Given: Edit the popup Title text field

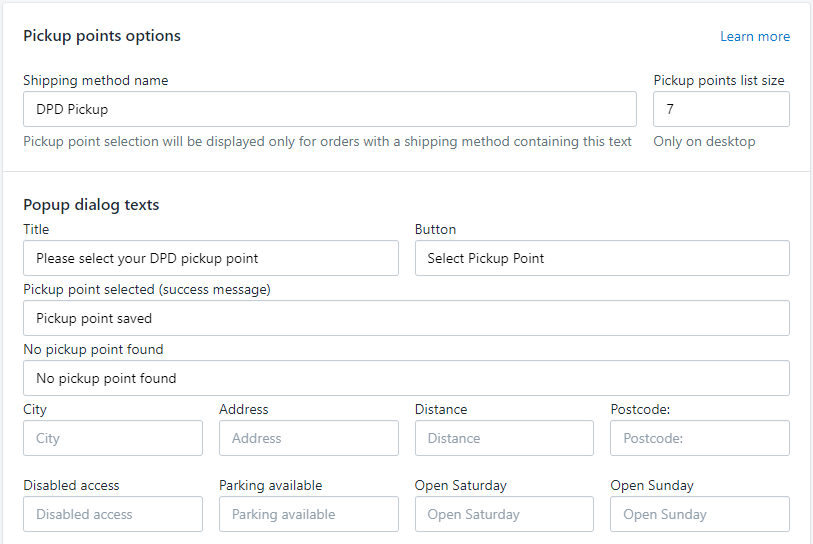Looking at the screenshot, I should [x=211, y=258].
